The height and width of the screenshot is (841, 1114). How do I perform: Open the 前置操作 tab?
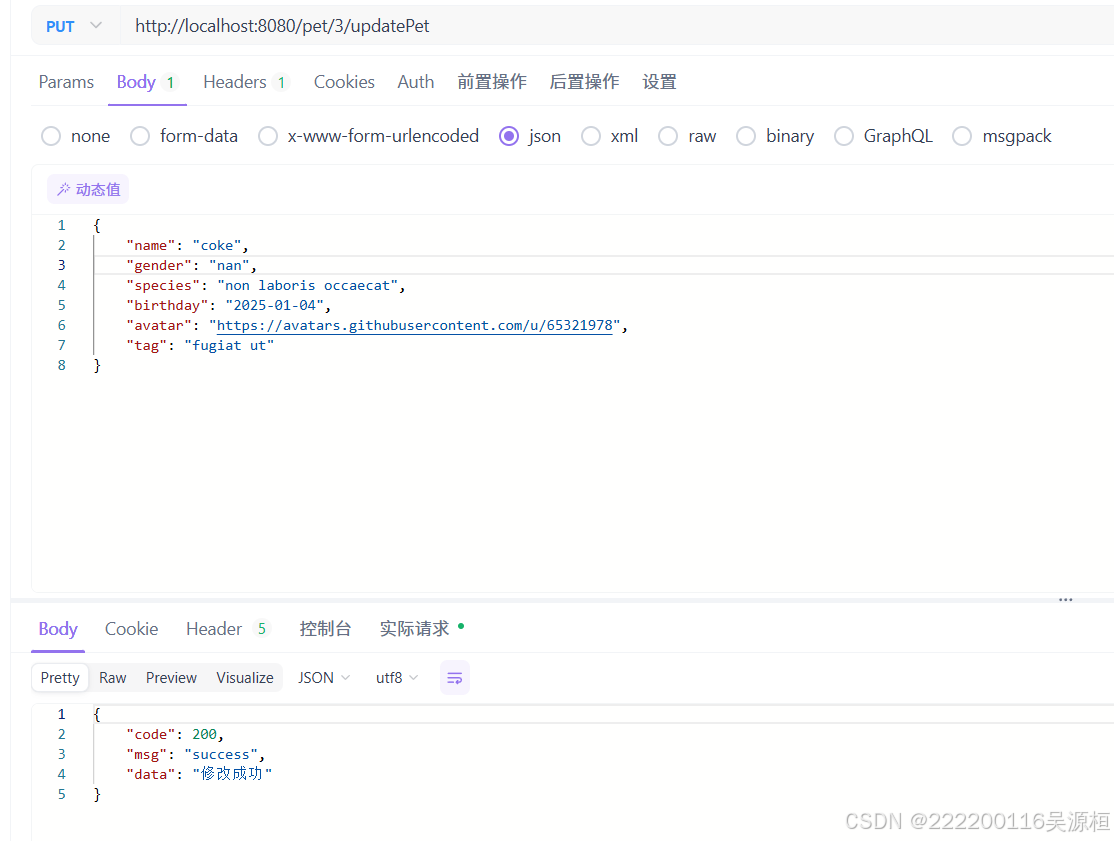[x=492, y=82]
